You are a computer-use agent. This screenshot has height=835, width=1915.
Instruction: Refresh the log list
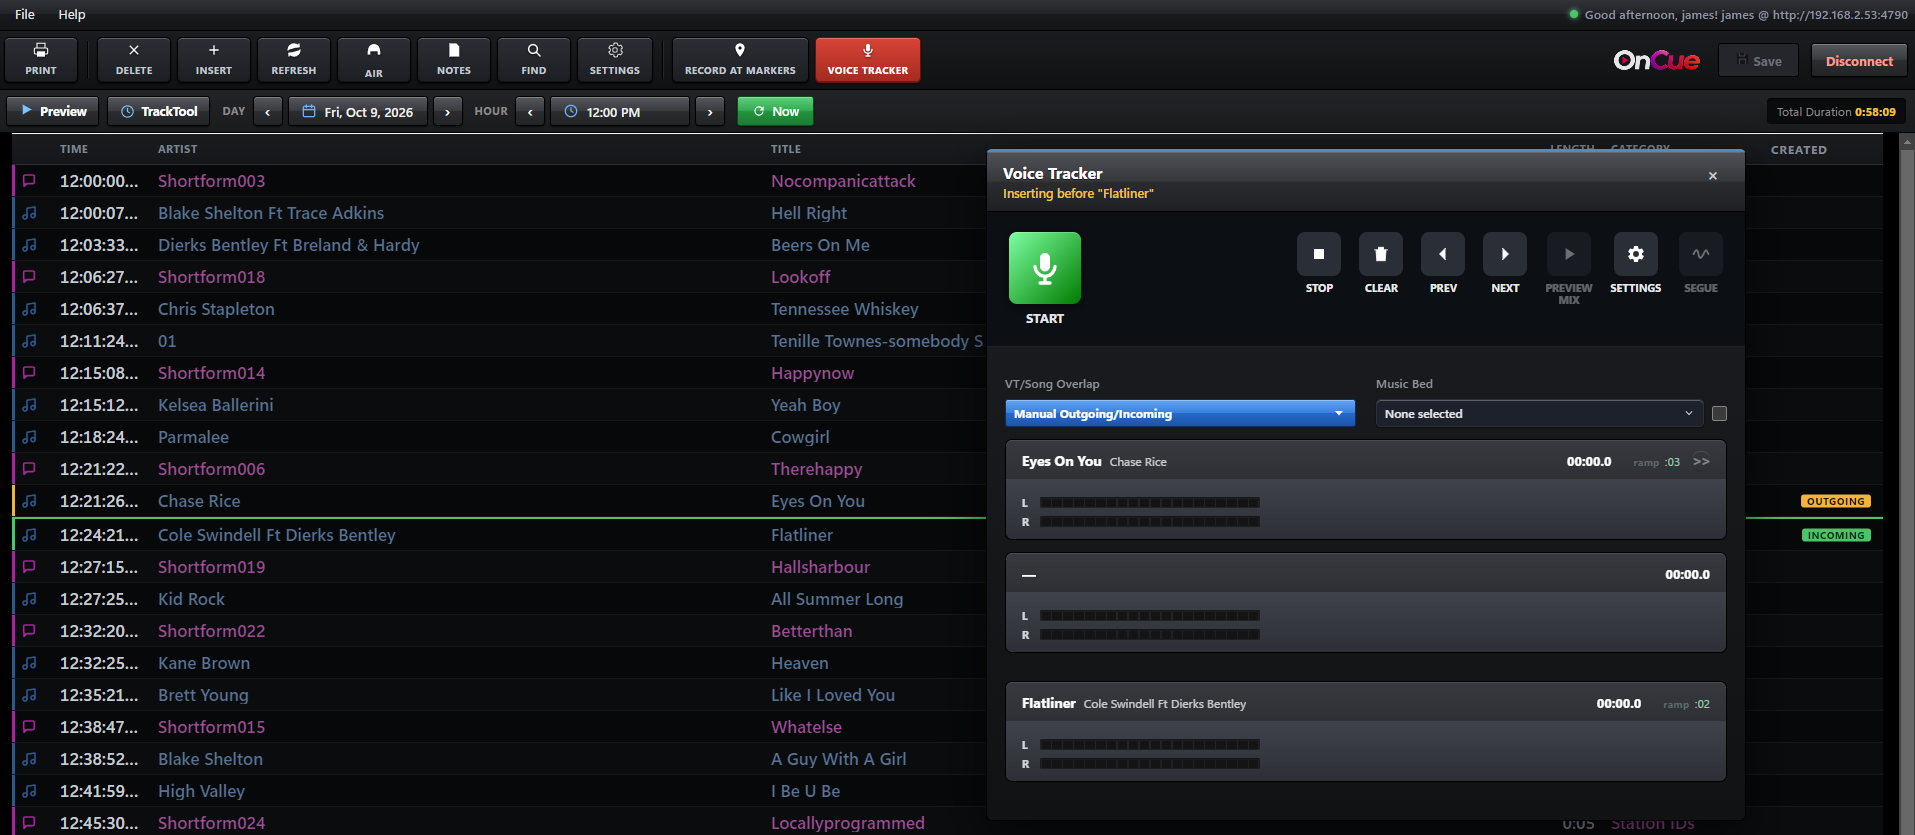coord(294,60)
